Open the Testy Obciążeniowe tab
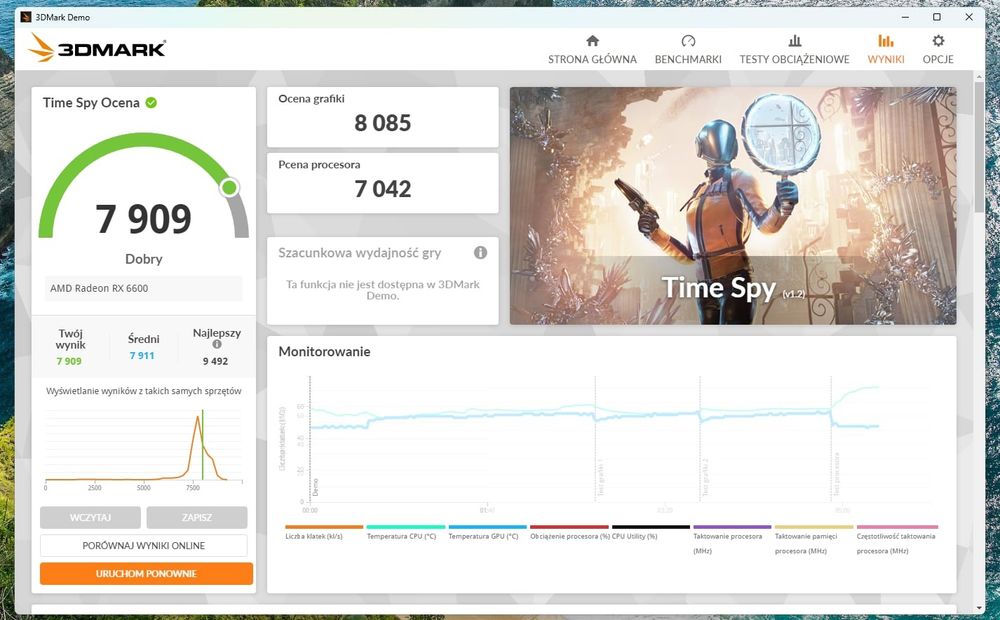The height and width of the screenshot is (620, 1000). pos(794,50)
